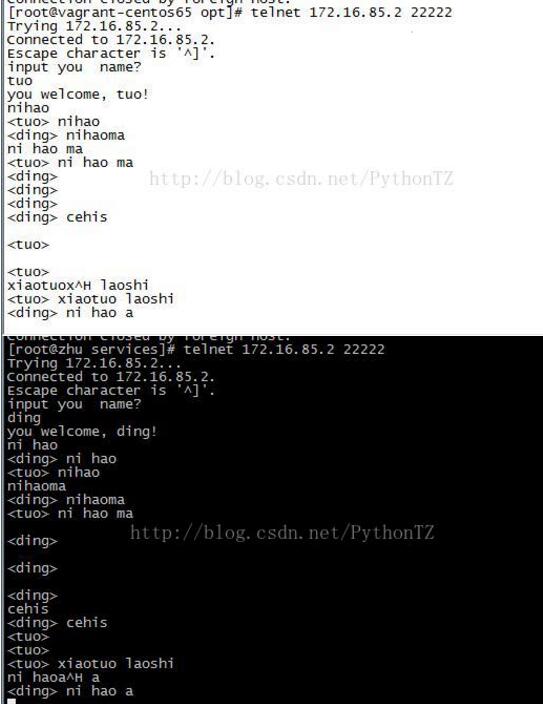Click '<ding> ni hao' line in black terminal
Image resolution: width=543 pixels, height=704 pixels.
point(62,459)
